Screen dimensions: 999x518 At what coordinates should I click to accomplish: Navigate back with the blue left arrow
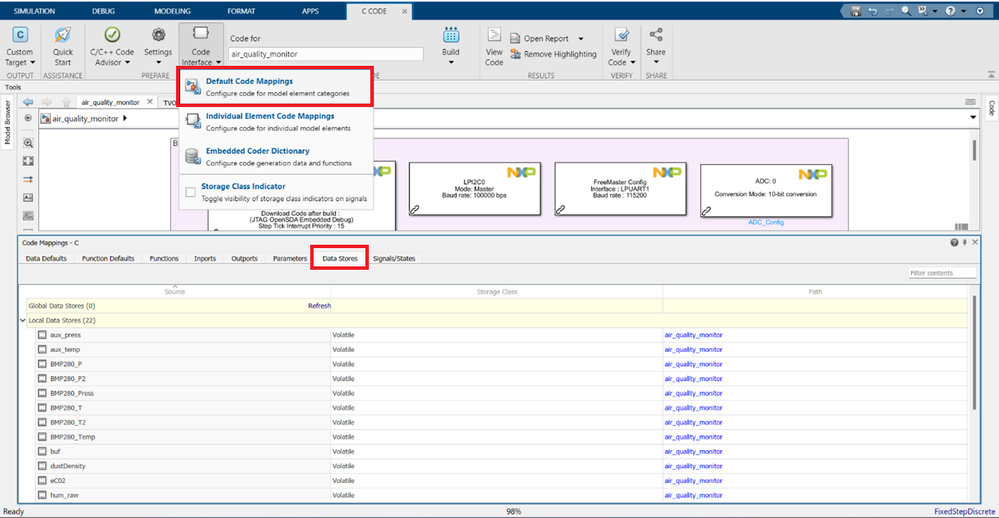pos(27,102)
